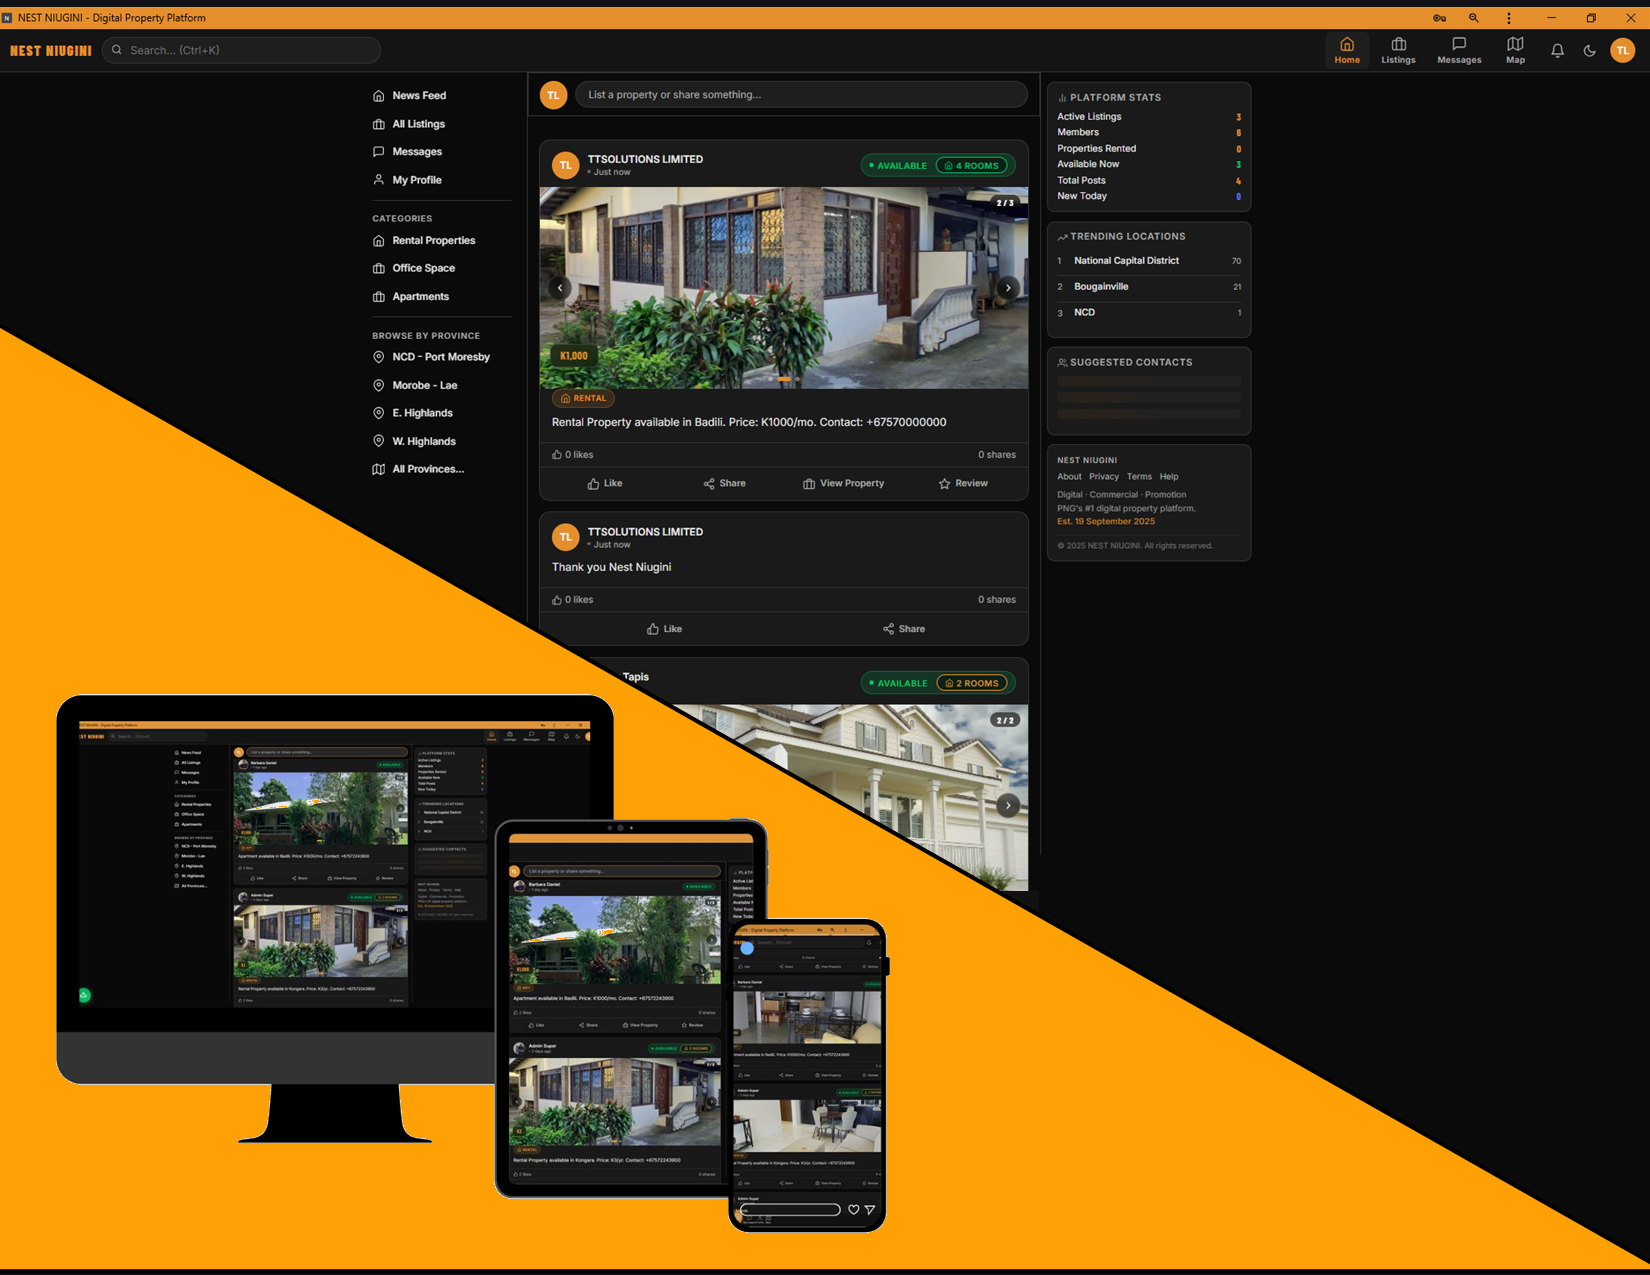Open the notifications bell
Screen dimensions: 1650x1275
pos(1557,50)
